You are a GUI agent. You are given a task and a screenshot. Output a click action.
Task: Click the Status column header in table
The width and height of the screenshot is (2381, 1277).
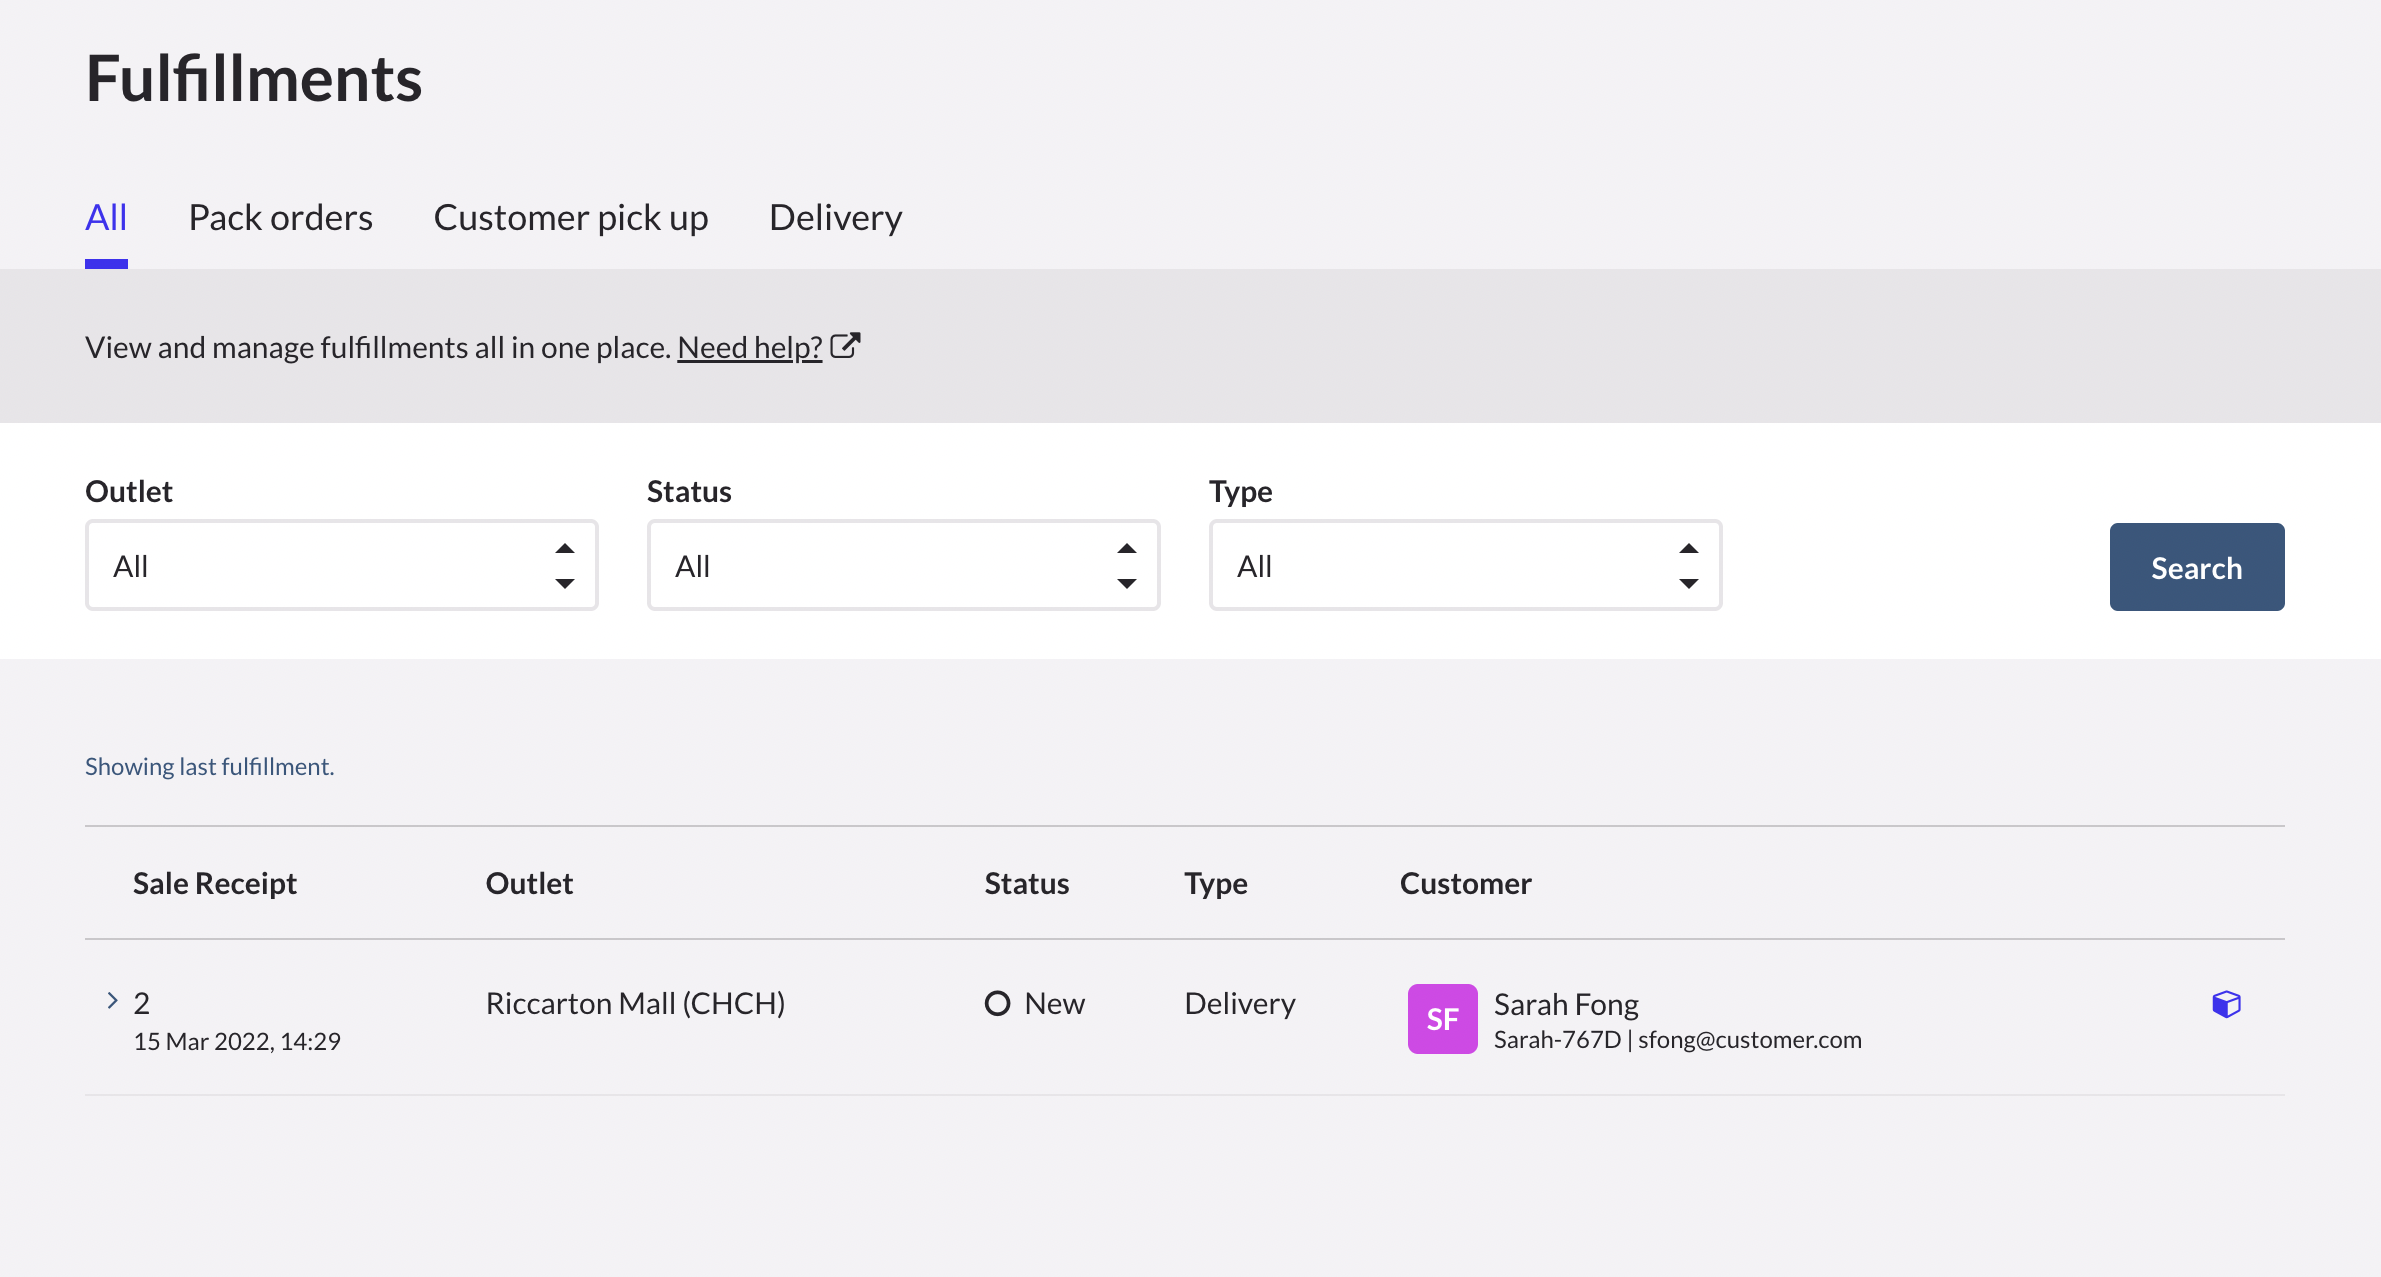[1027, 884]
